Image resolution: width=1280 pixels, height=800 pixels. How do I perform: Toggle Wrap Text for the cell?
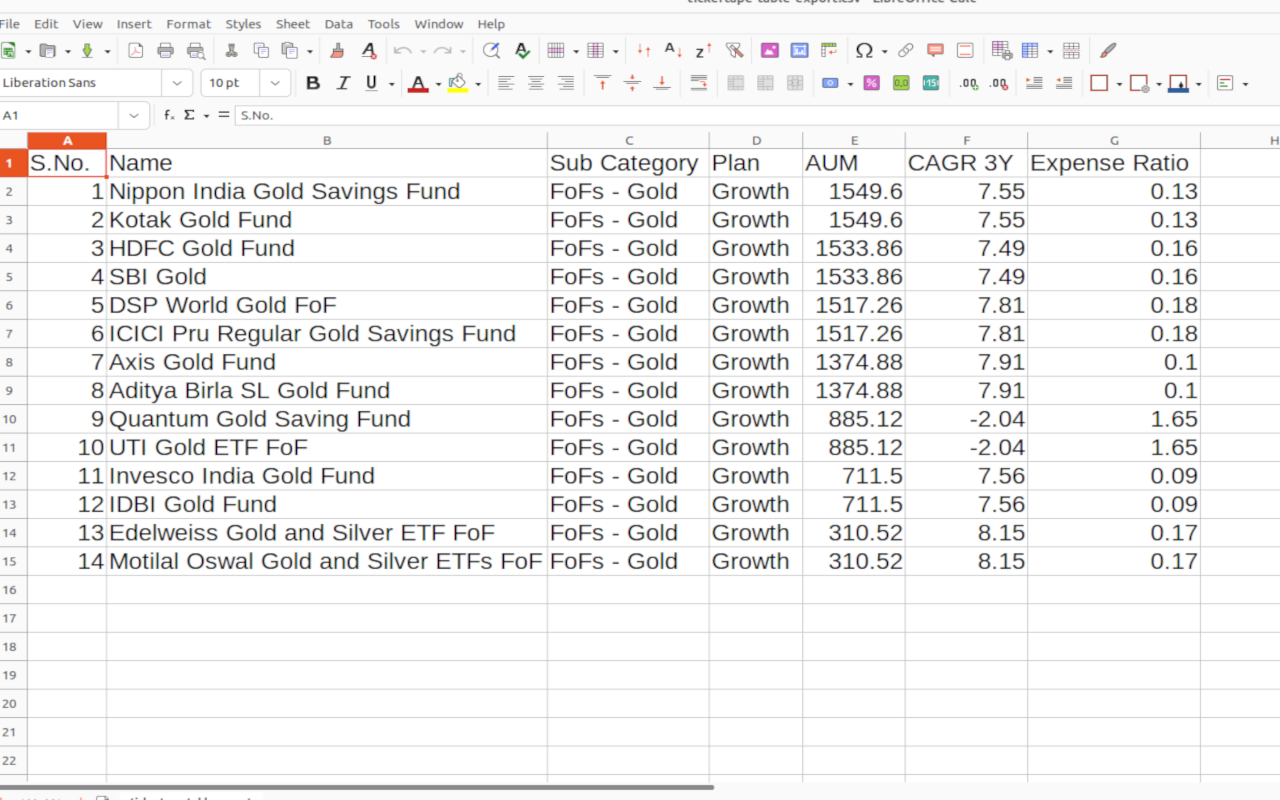pos(699,84)
